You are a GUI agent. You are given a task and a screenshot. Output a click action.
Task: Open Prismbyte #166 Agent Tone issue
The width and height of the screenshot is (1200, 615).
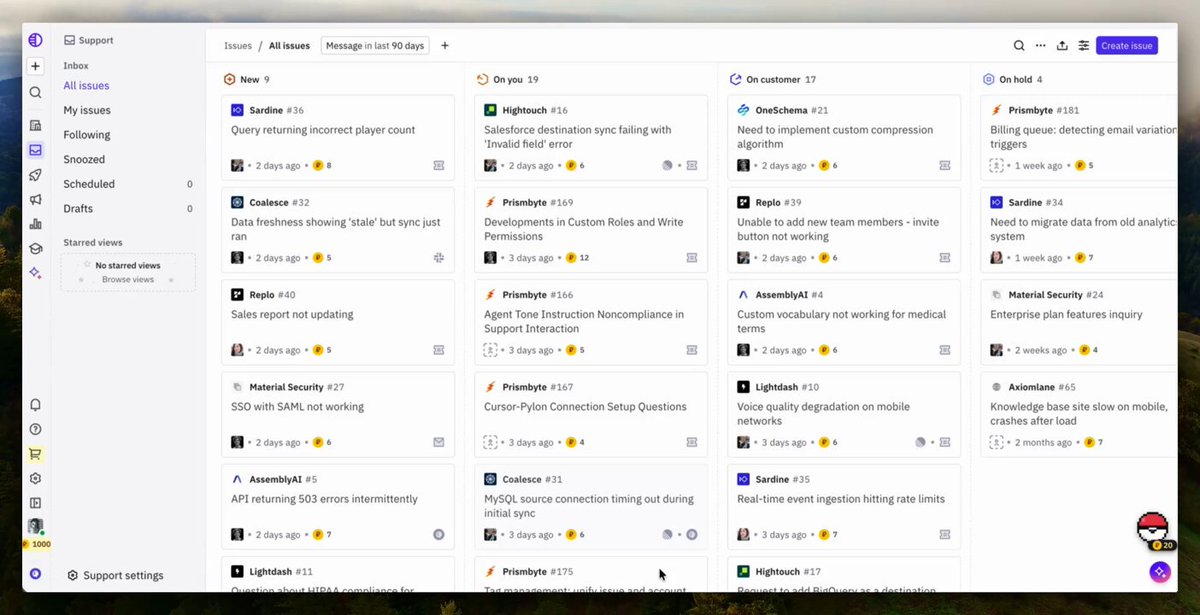[x=591, y=321]
